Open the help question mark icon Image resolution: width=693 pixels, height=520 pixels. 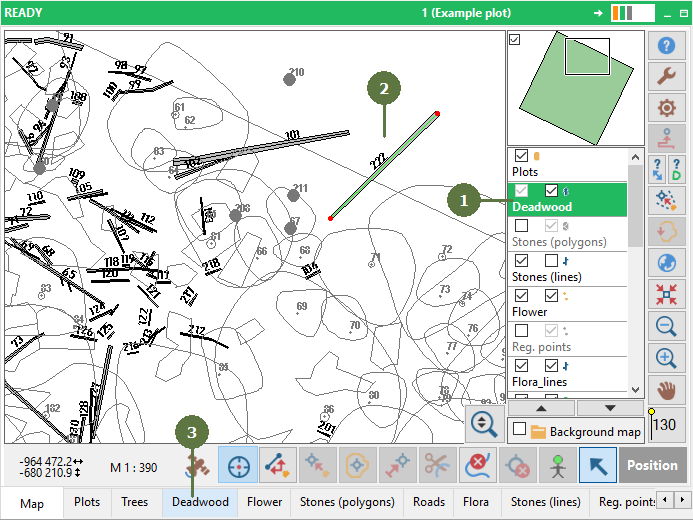coord(666,45)
